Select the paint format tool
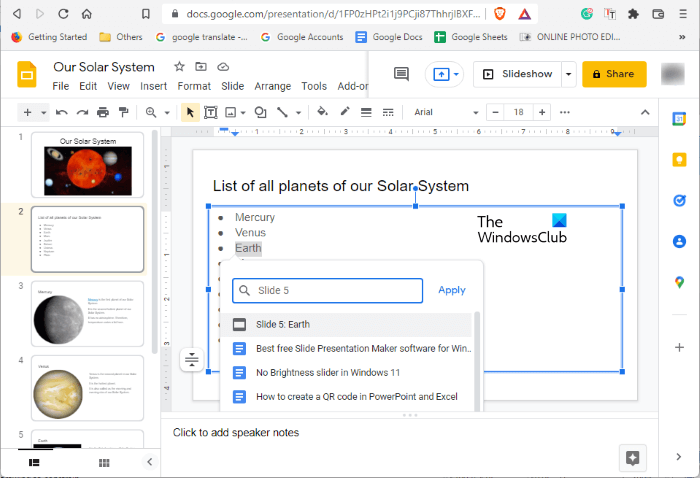Viewport: 700px width, 478px height. 124,112
